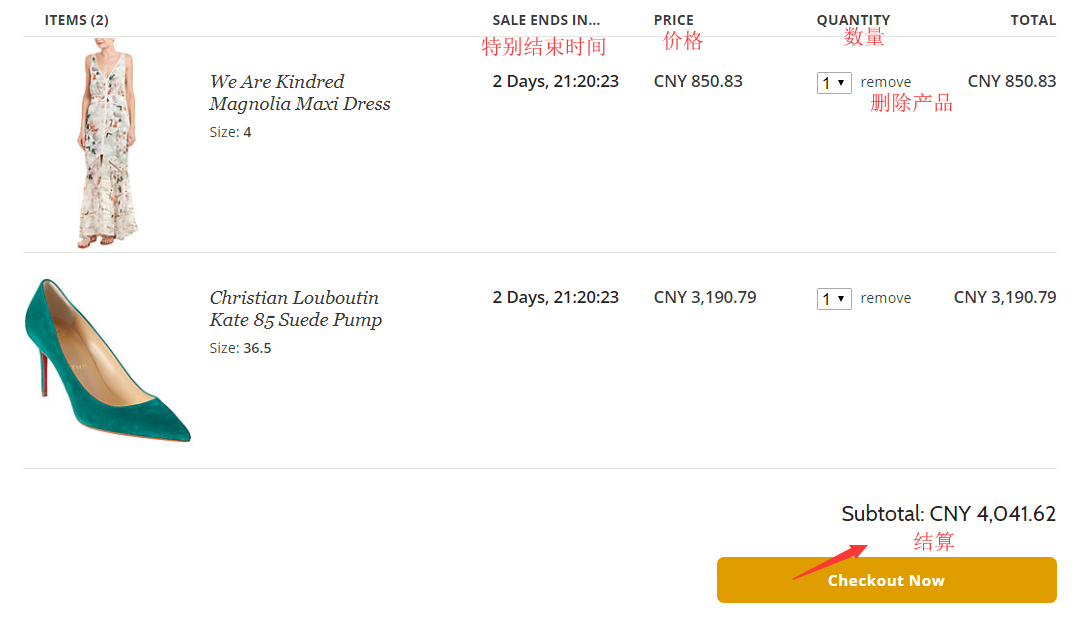Open the green suede pump product image
The width and height of the screenshot is (1092, 625).
[107, 360]
